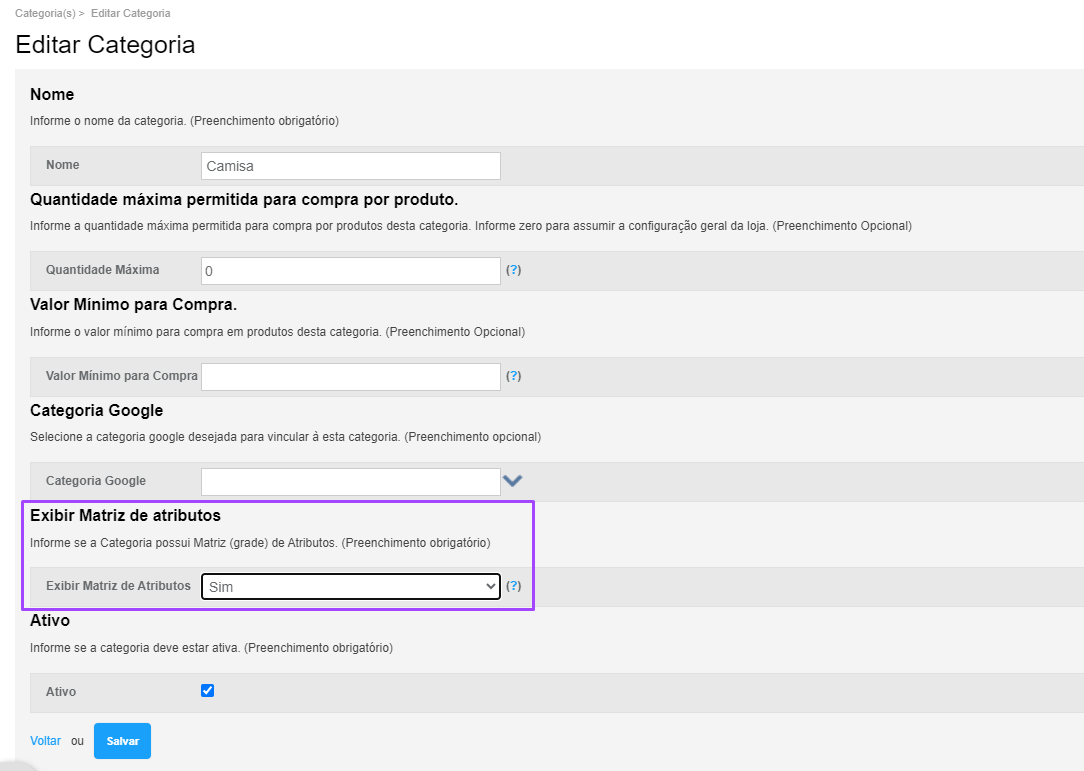The width and height of the screenshot is (1084, 771).
Task: Click the Salvar button
Action: tap(122, 741)
